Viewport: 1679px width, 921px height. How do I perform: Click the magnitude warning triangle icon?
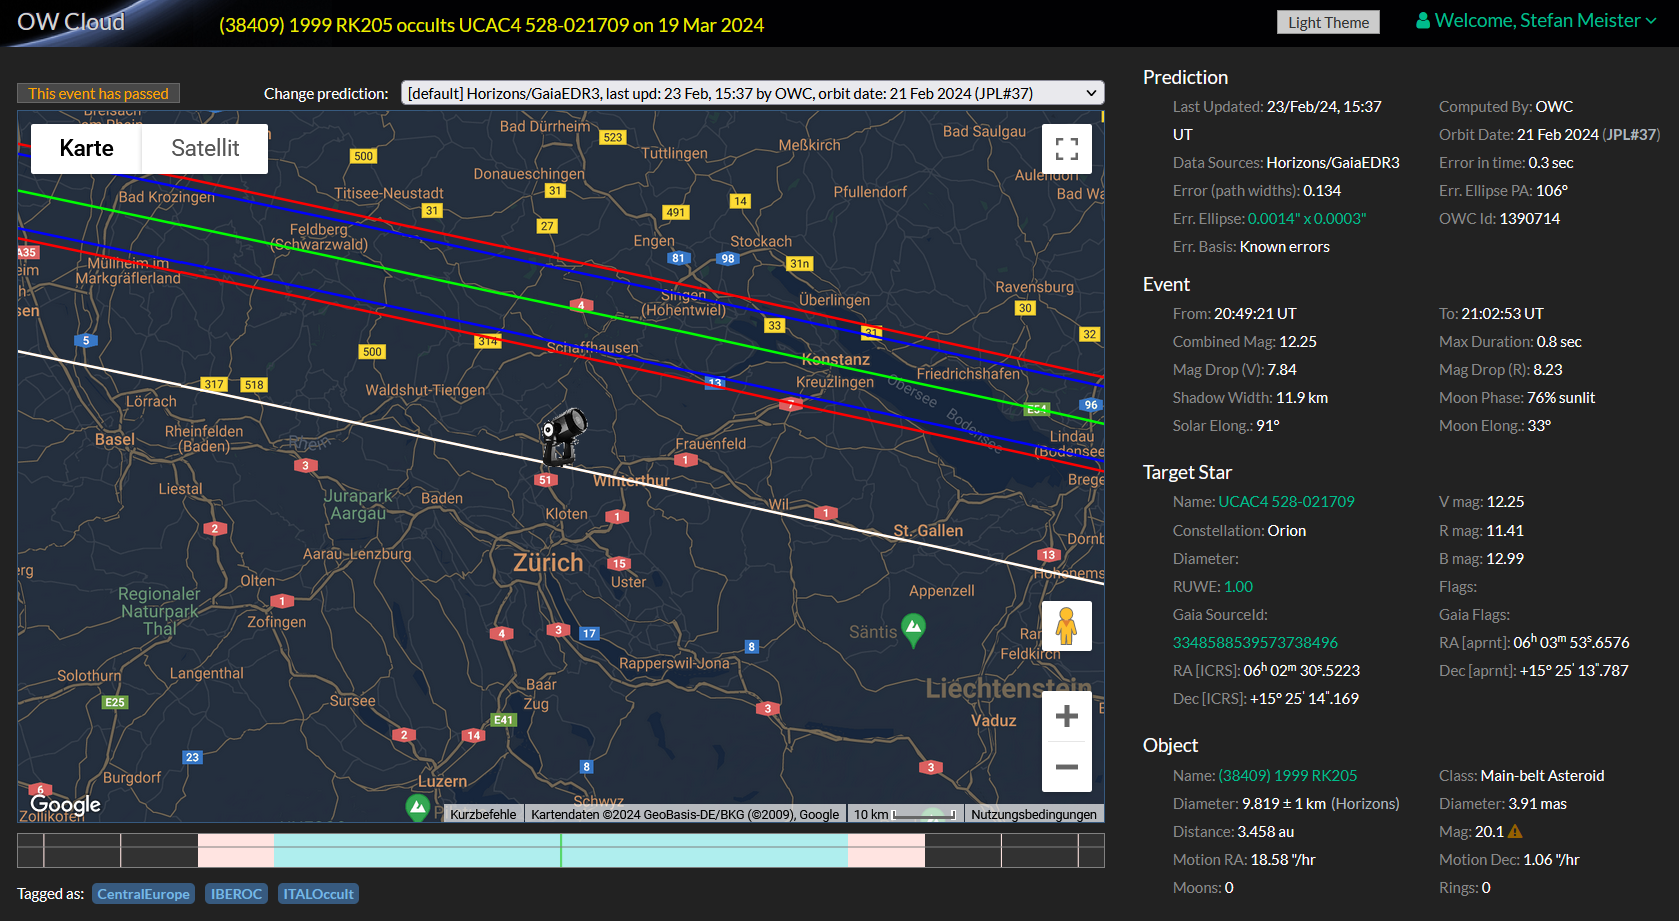click(x=1515, y=831)
